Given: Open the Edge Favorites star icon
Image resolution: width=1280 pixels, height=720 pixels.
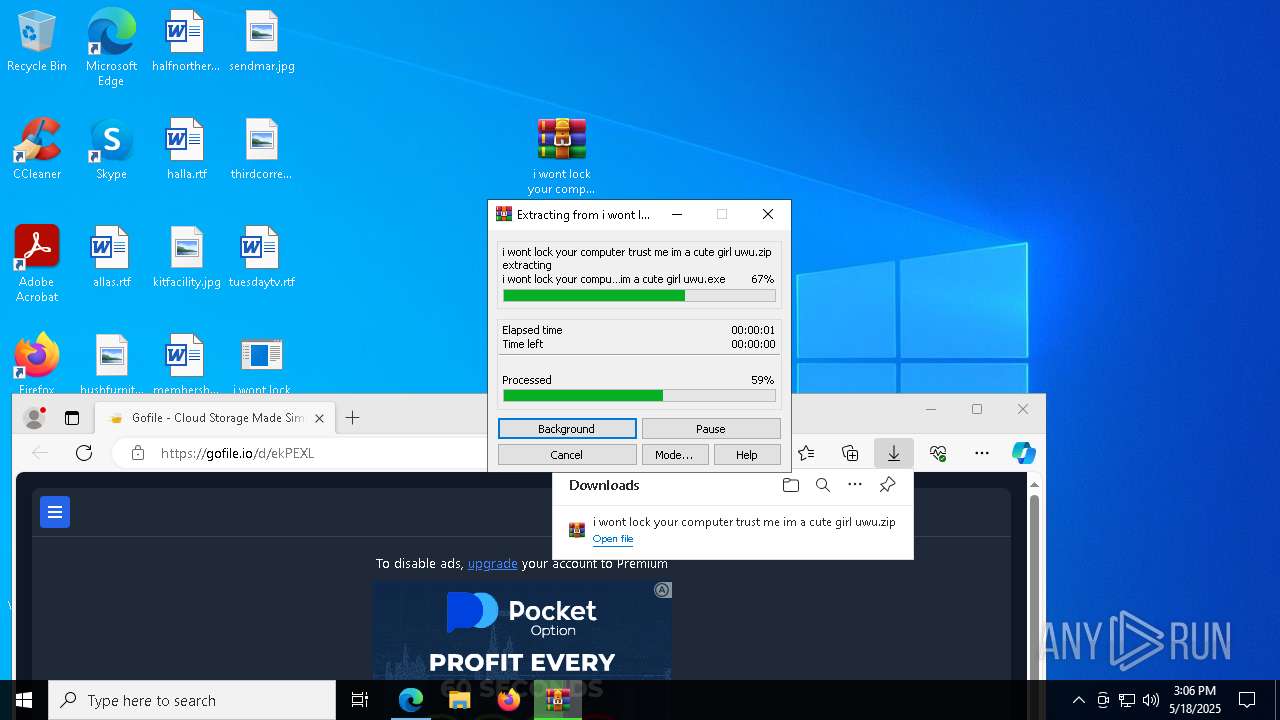Looking at the screenshot, I should [806, 453].
